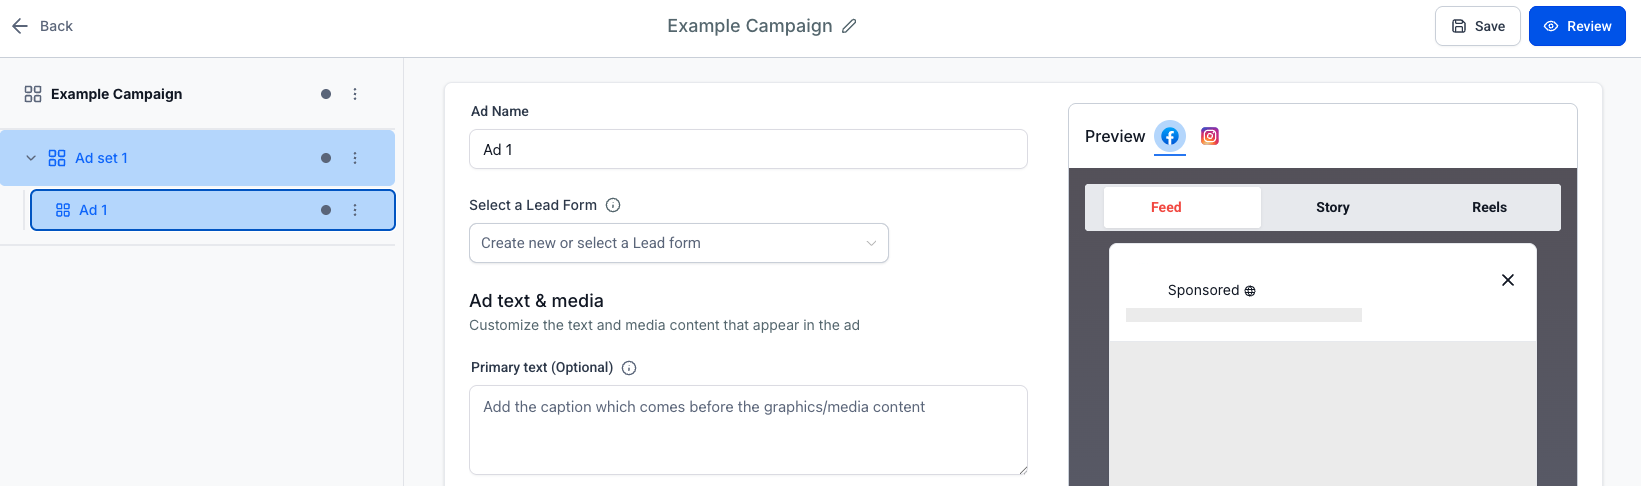Click the pencil icon to rename campaign
Viewport: 1641px width, 486px height.
(849, 26)
